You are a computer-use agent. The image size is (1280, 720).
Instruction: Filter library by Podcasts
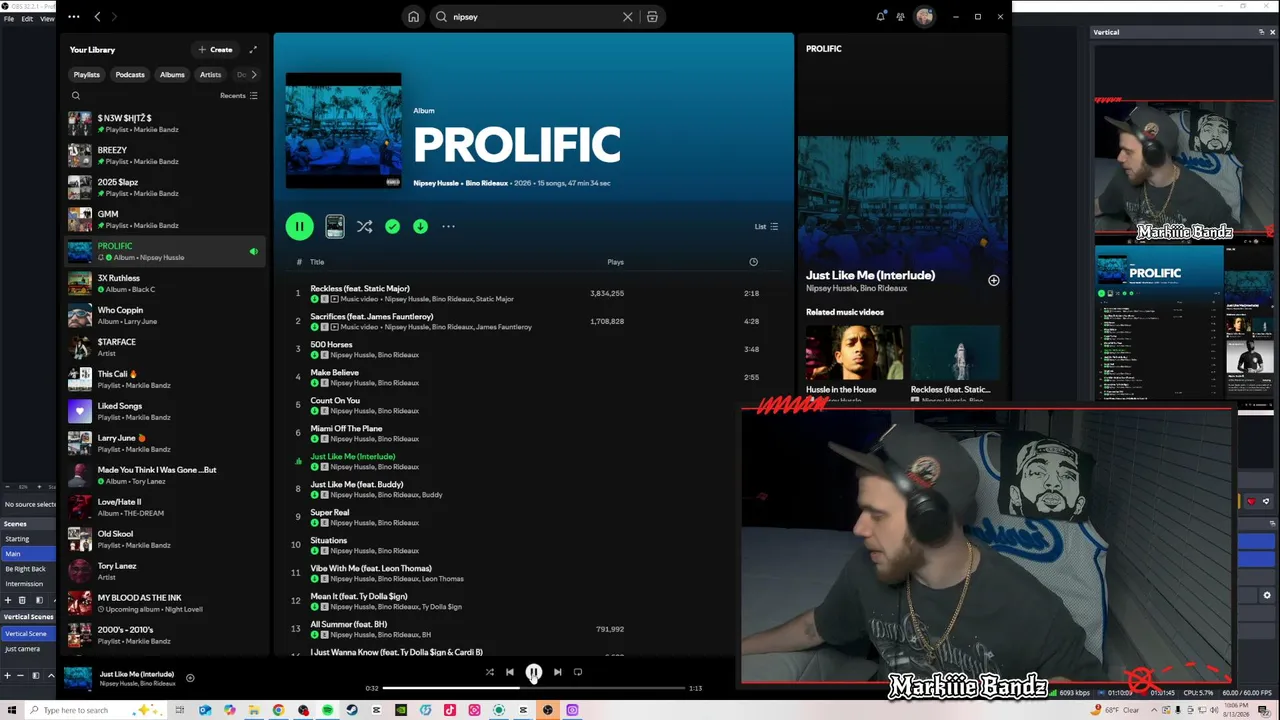130,75
